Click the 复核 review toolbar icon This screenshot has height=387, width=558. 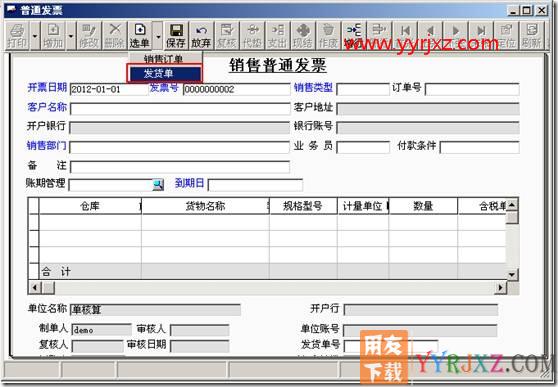point(227,35)
